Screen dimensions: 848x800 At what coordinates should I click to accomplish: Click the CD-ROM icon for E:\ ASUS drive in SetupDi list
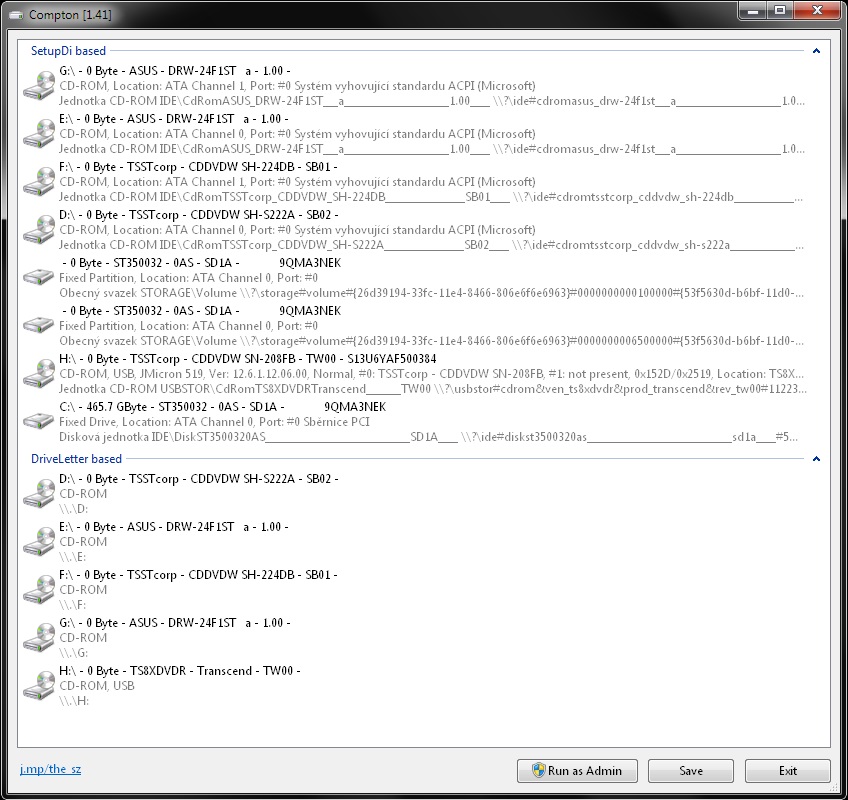(x=39, y=134)
